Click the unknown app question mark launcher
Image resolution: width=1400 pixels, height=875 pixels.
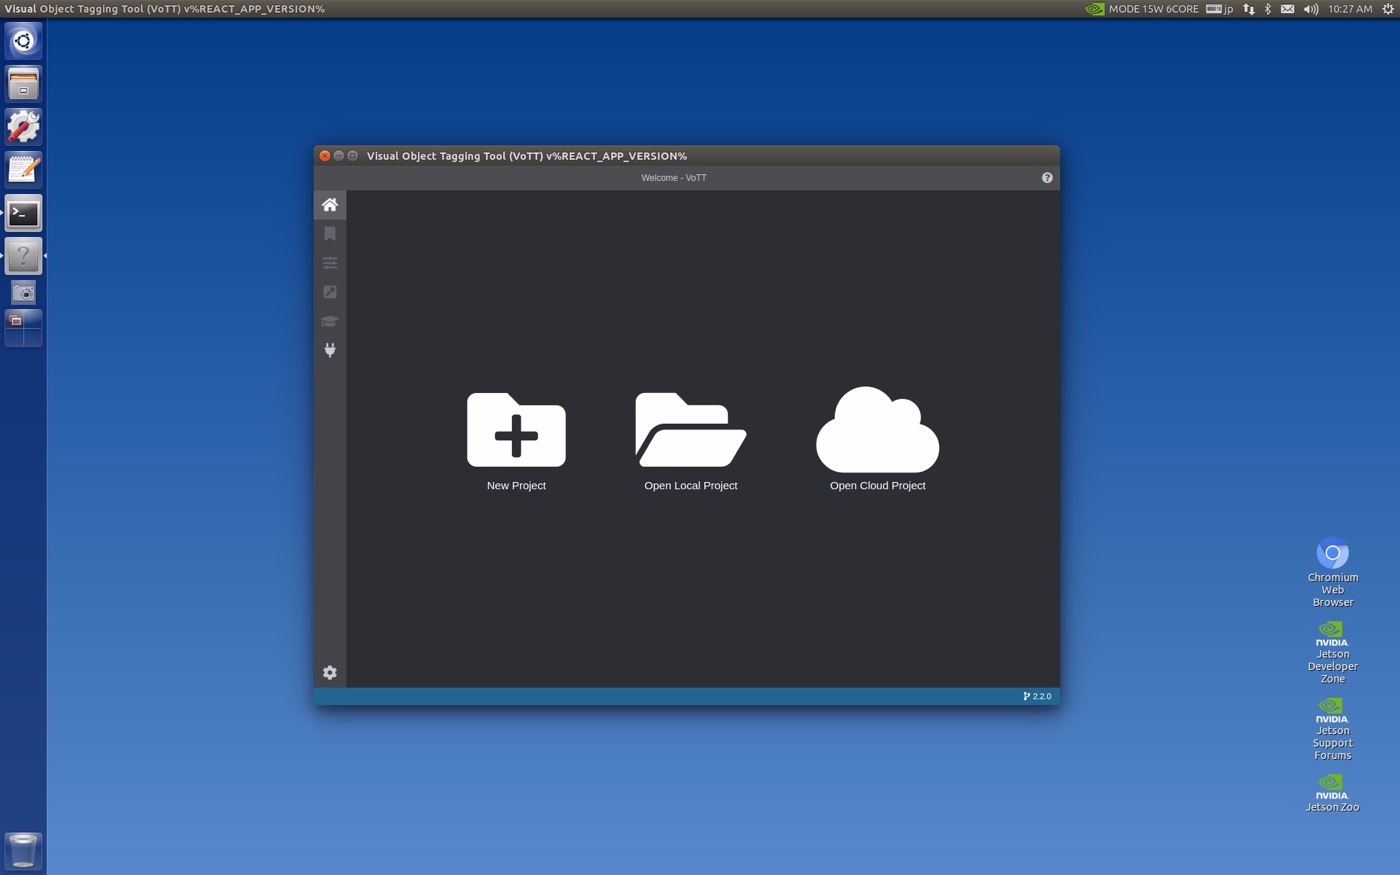[x=23, y=256]
